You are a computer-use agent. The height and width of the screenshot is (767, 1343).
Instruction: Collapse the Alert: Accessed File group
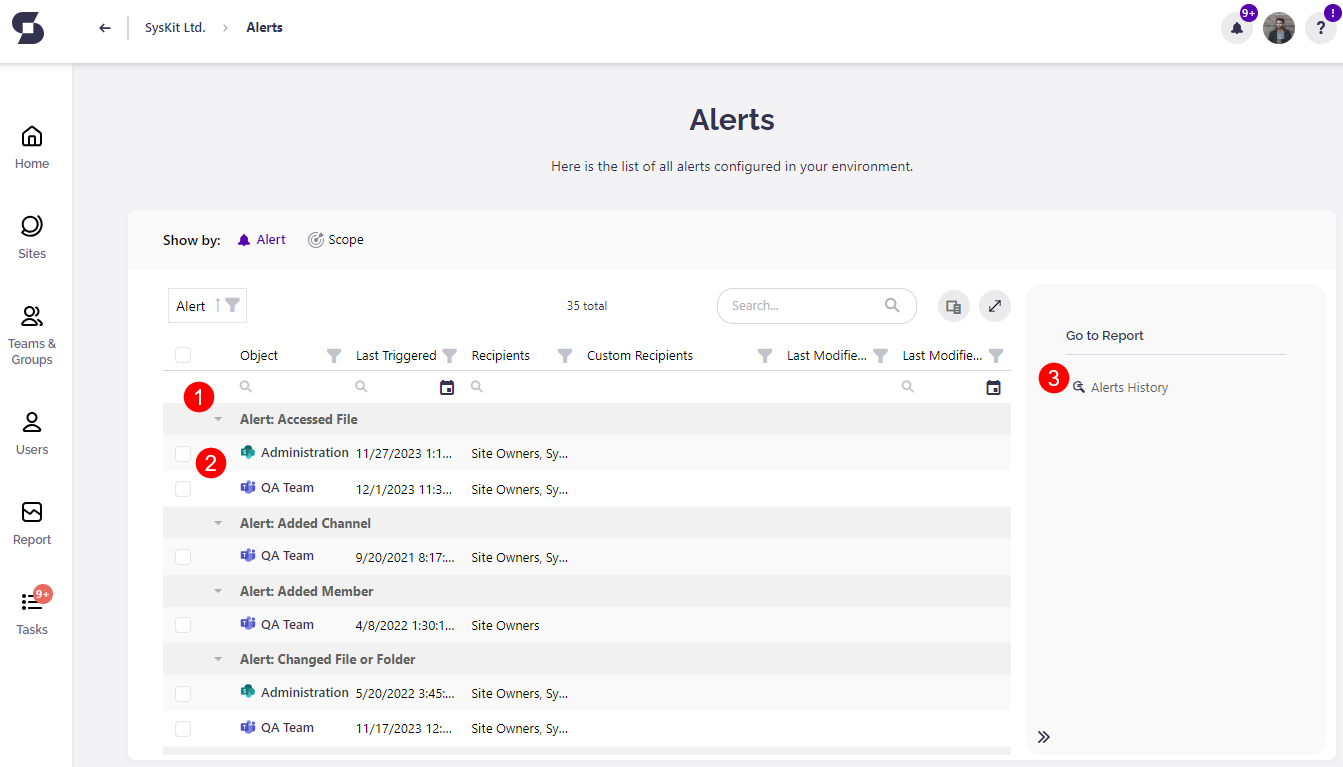pyautogui.click(x=218, y=419)
